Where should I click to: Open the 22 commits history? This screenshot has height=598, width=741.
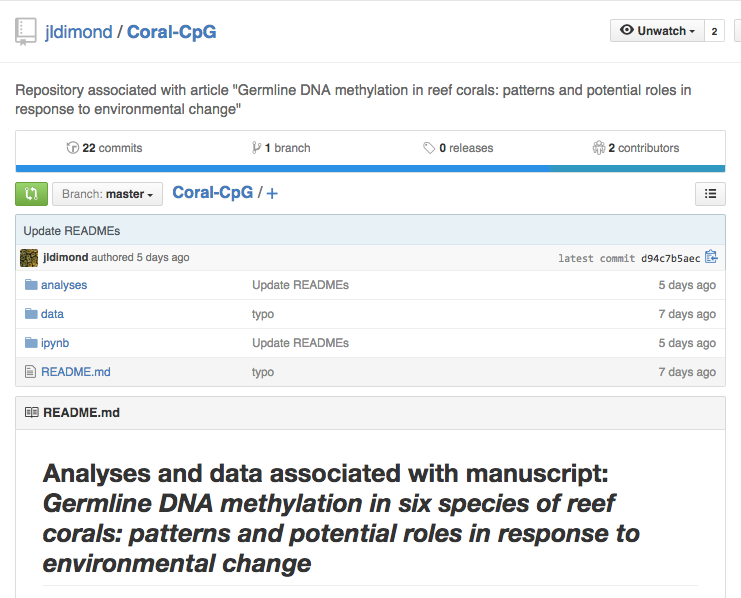click(x=112, y=148)
